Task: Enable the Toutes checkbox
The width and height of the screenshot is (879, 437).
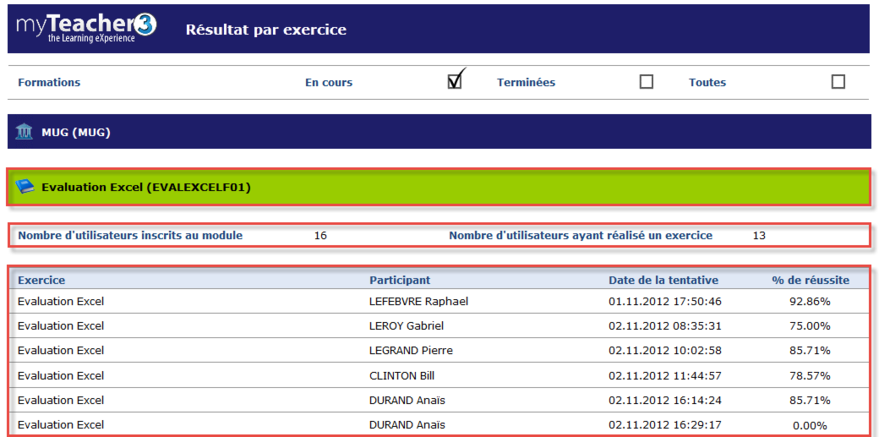Action: coord(838,82)
